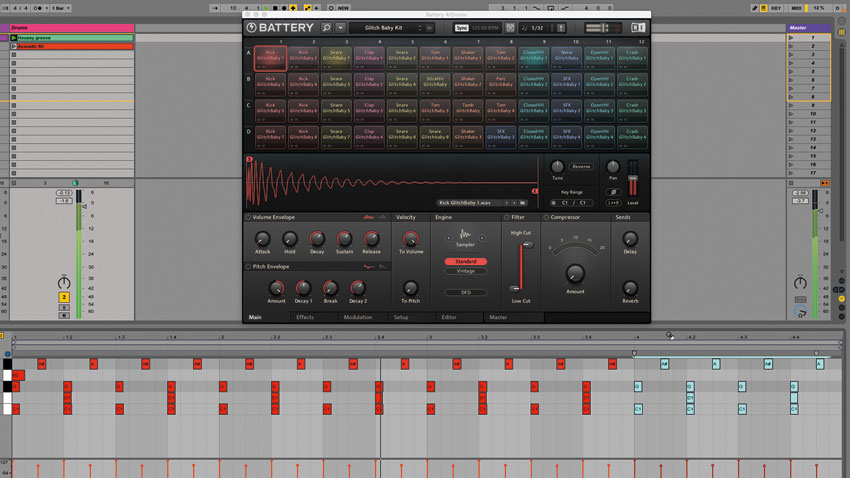Image resolution: width=850 pixels, height=478 pixels.
Task: Click the master panic exclamation icon
Action: tap(561, 28)
